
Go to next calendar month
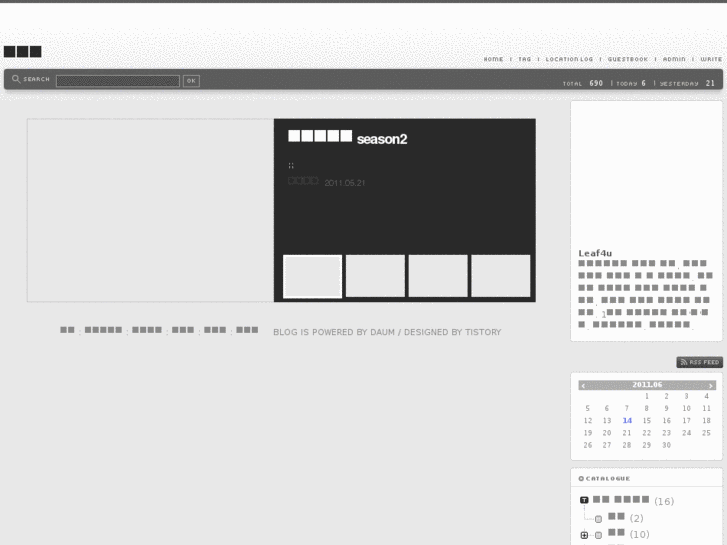[x=710, y=385]
